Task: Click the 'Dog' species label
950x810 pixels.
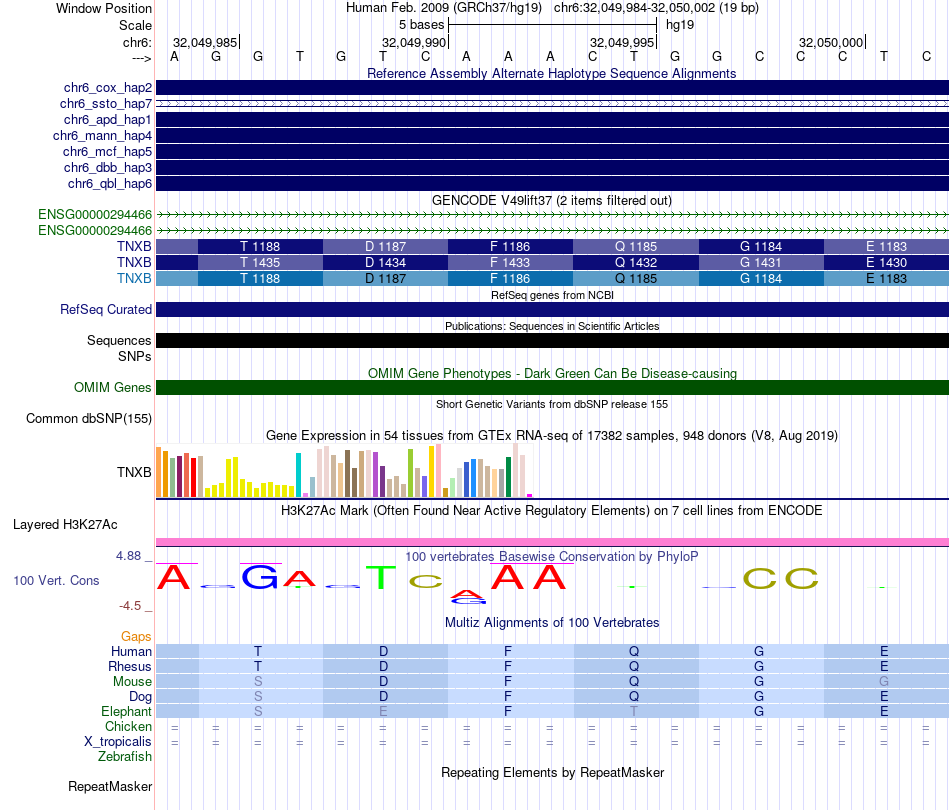Action: (140, 697)
